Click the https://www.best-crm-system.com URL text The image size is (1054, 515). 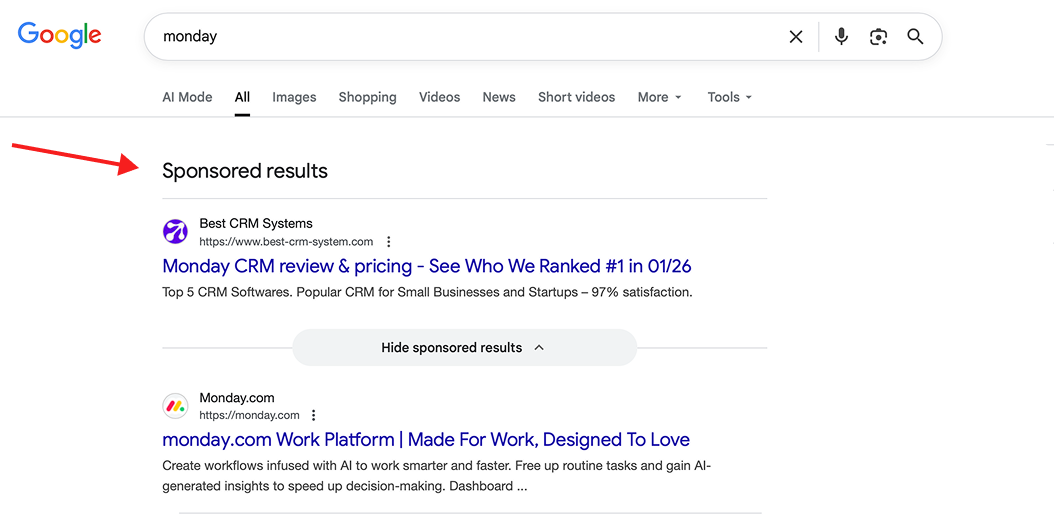click(x=286, y=242)
